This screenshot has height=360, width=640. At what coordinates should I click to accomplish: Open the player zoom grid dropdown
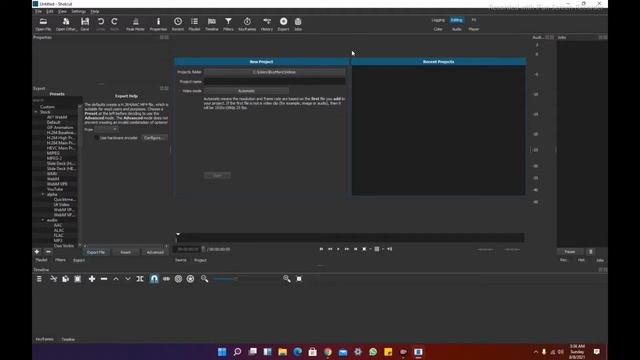coord(378,249)
